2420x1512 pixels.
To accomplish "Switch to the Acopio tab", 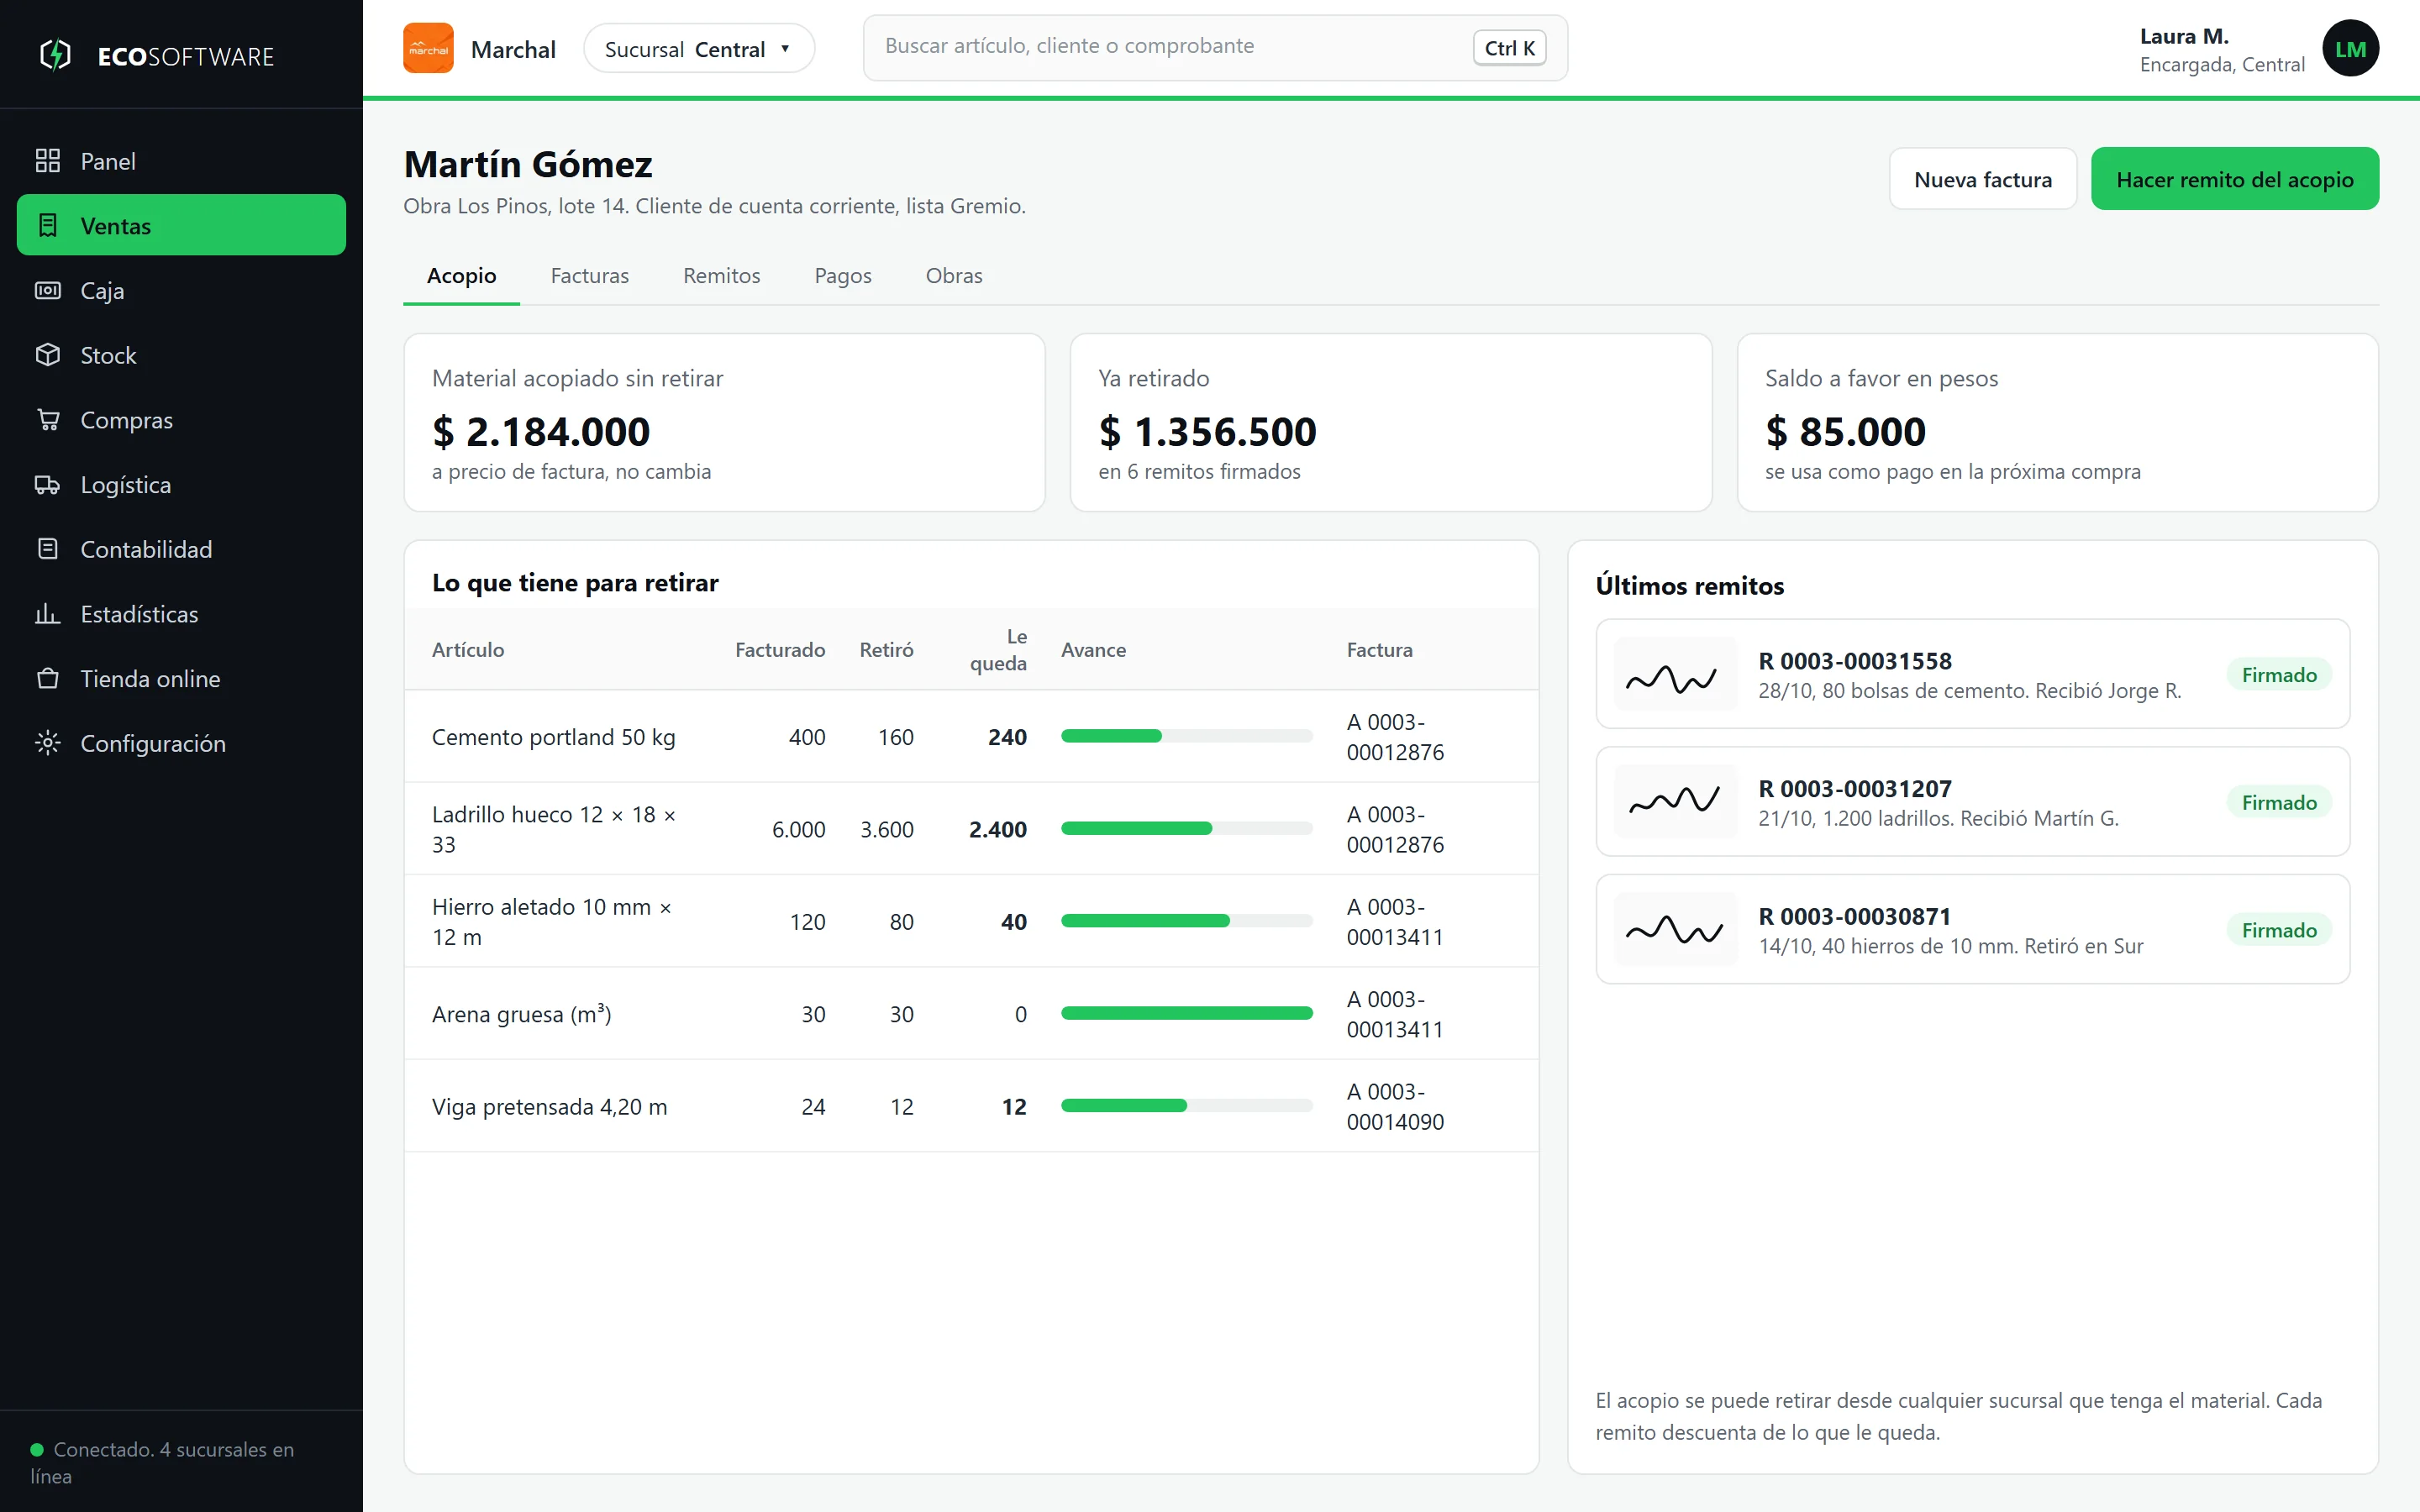I will (461, 276).
